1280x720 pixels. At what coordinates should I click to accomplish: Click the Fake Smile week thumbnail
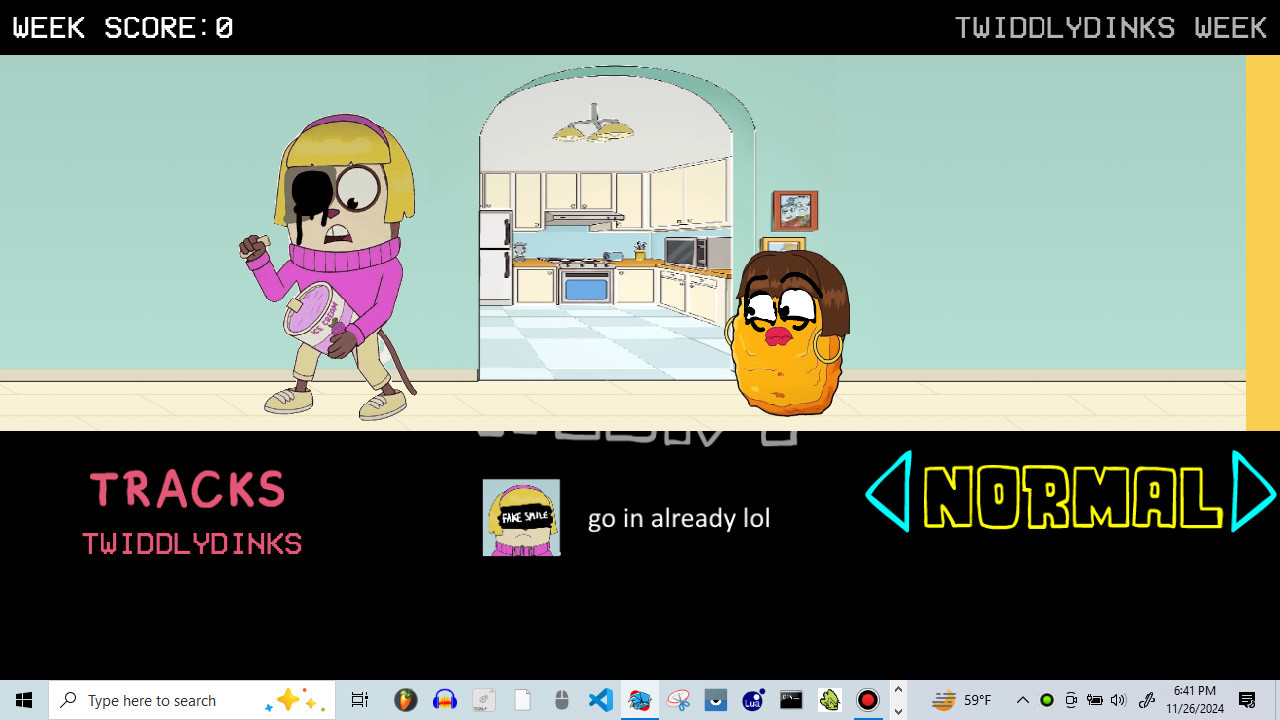coord(521,517)
